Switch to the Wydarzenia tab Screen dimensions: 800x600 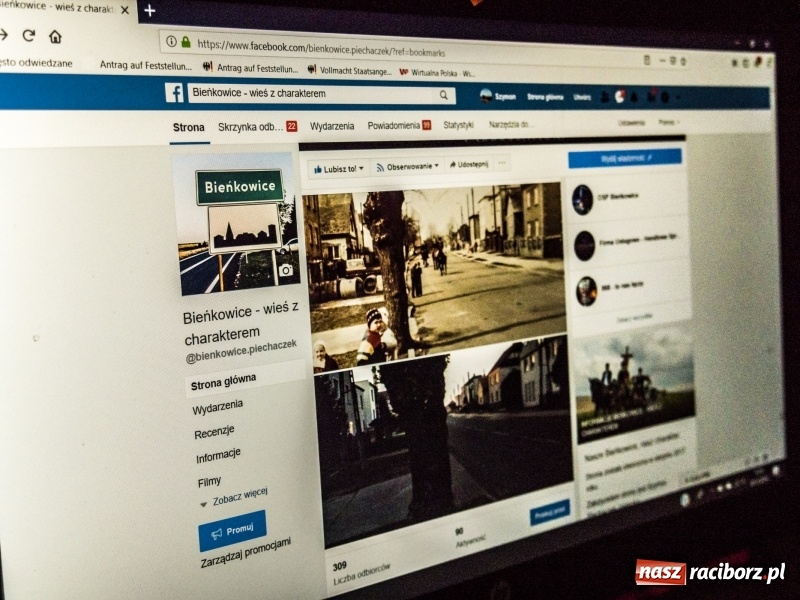(x=333, y=125)
